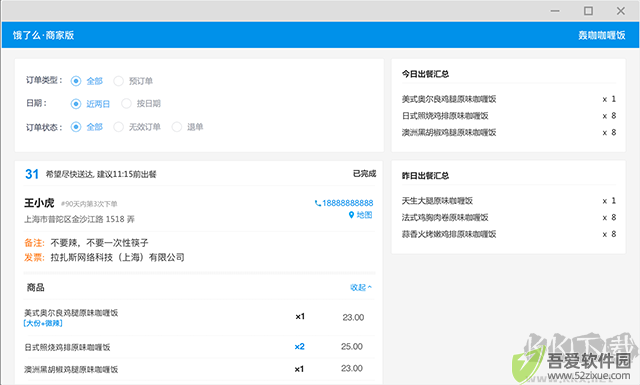Click the 发票 invoice company line
The height and width of the screenshot is (385, 640).
pyautogui.click(x=104, y=257)
